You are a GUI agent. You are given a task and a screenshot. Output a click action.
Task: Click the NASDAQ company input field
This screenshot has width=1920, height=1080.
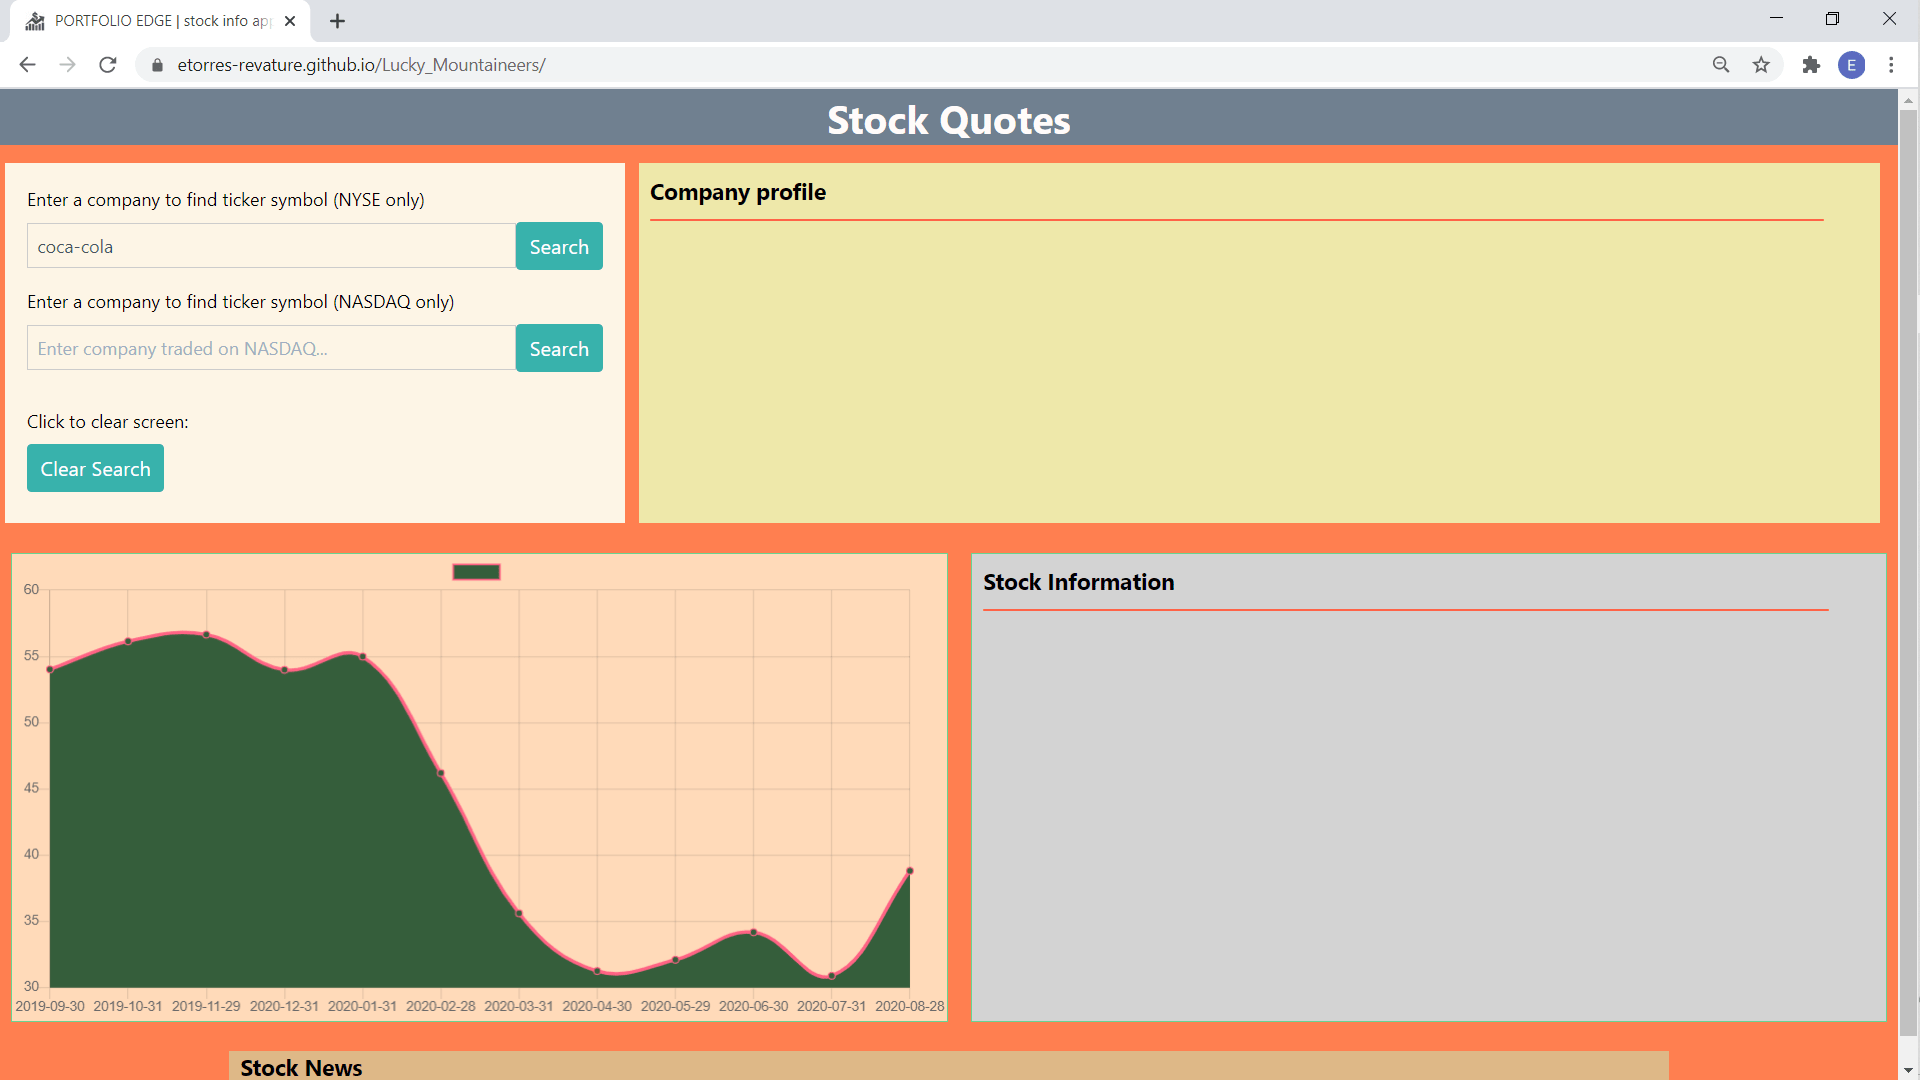[x=270, y=348]
